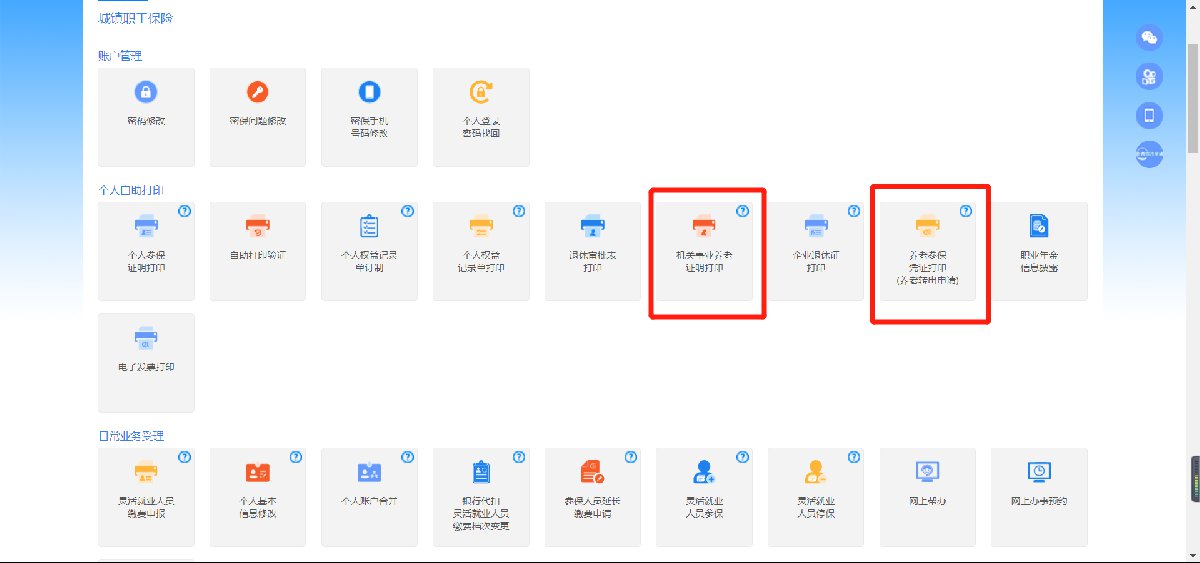1200x563 pixels.
Task: Click the 账户管理 section heading
Action: click(x=120, y=56)
